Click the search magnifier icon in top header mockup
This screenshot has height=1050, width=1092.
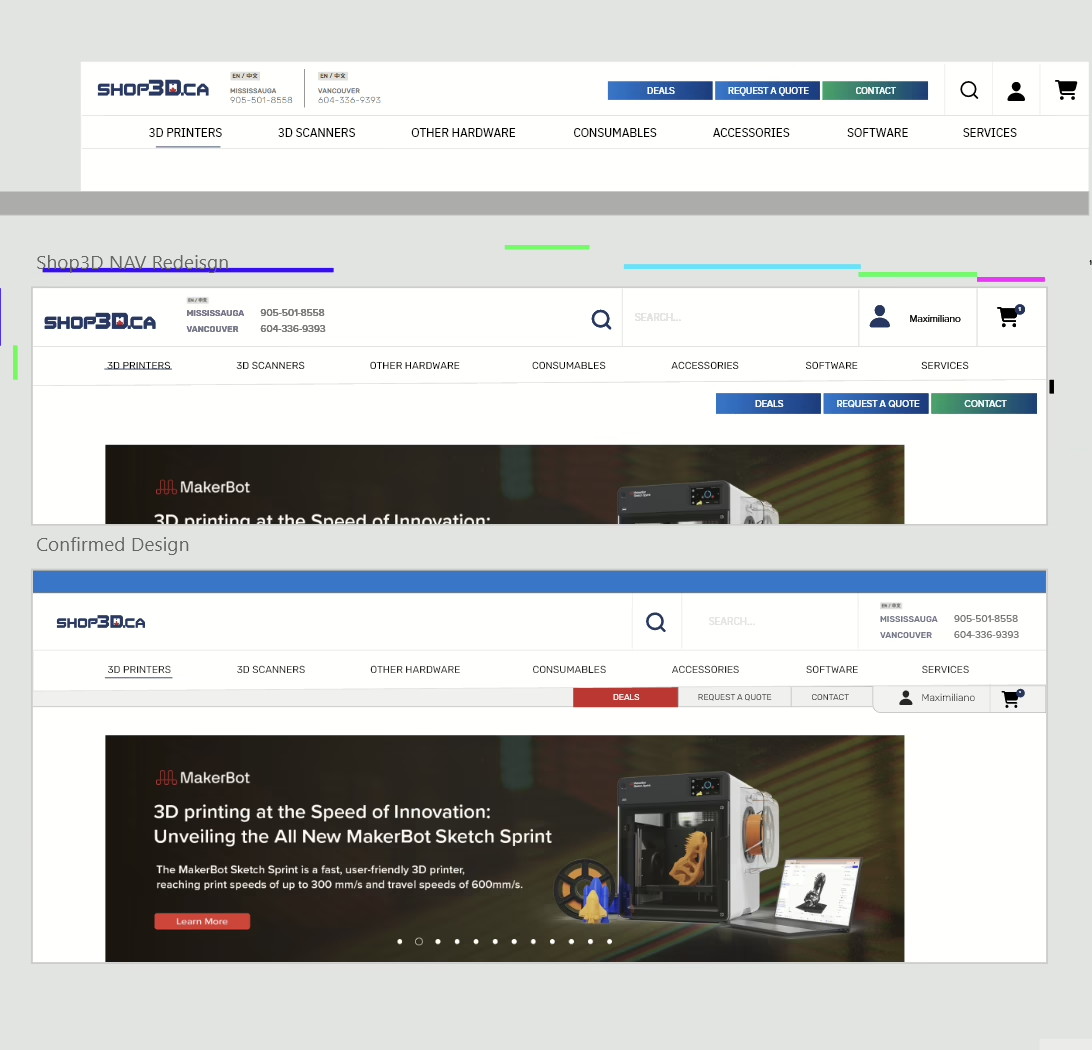(x=969, y=90)
